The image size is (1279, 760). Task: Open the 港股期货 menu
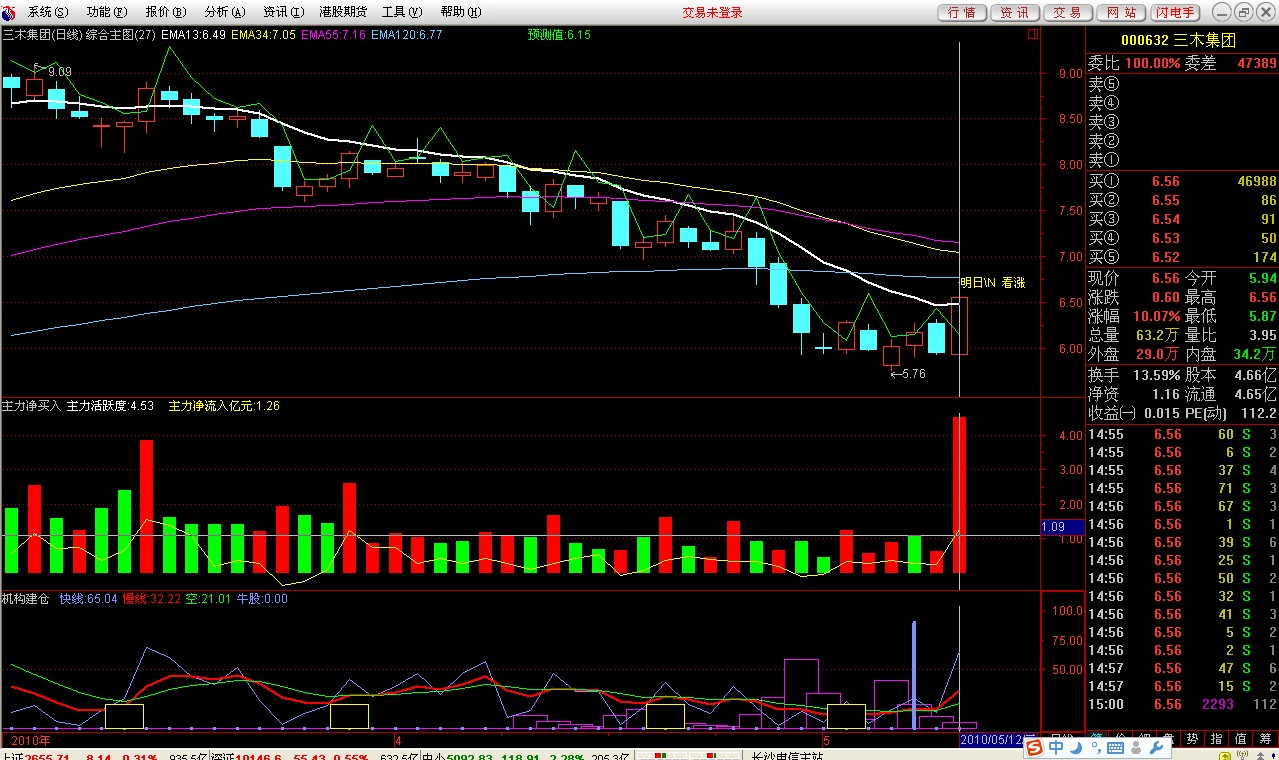[342, 12]
